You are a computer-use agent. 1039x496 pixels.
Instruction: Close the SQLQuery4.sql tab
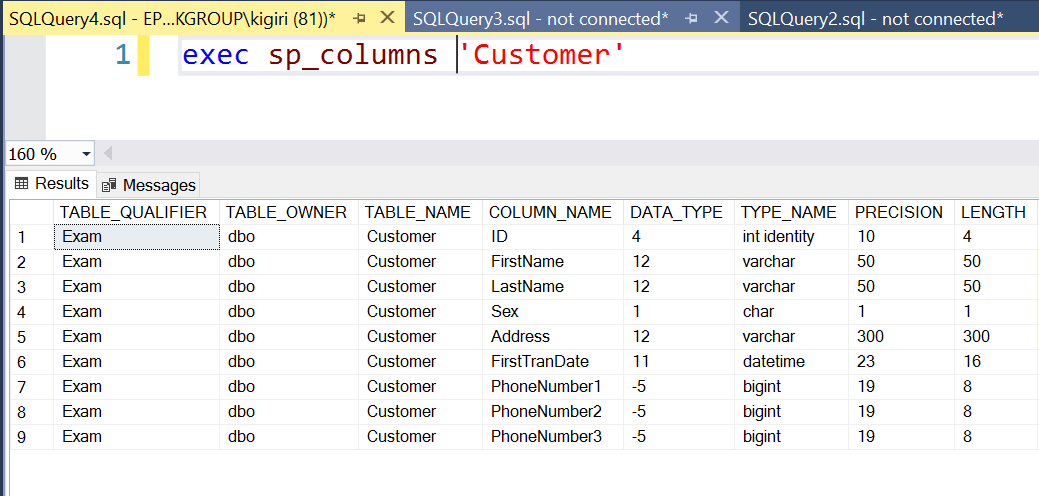[x=388, y=18]
